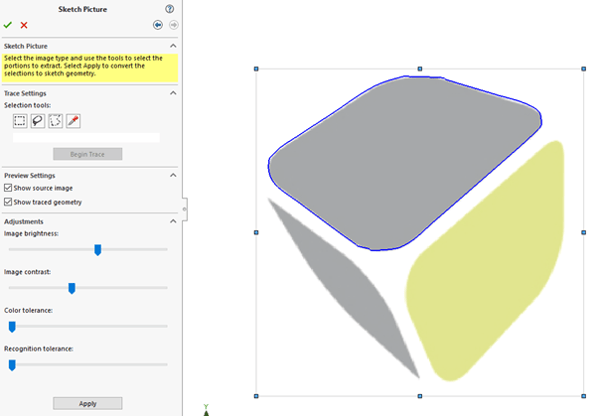Click the bottom-right image resize handle
The image size is (600, 416).
[x=584, y=396]
